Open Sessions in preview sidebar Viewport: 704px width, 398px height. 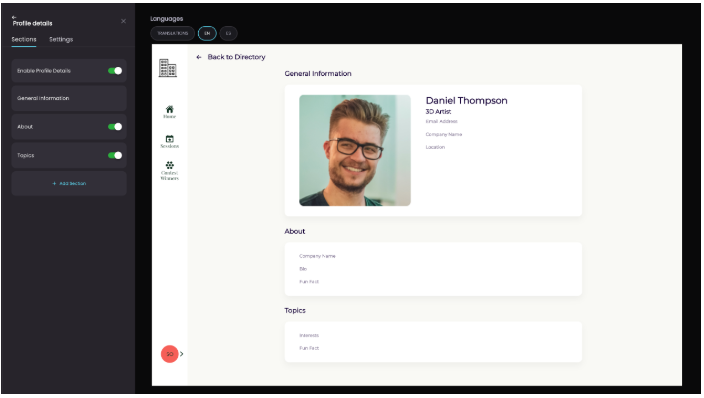tap(169, 142)
